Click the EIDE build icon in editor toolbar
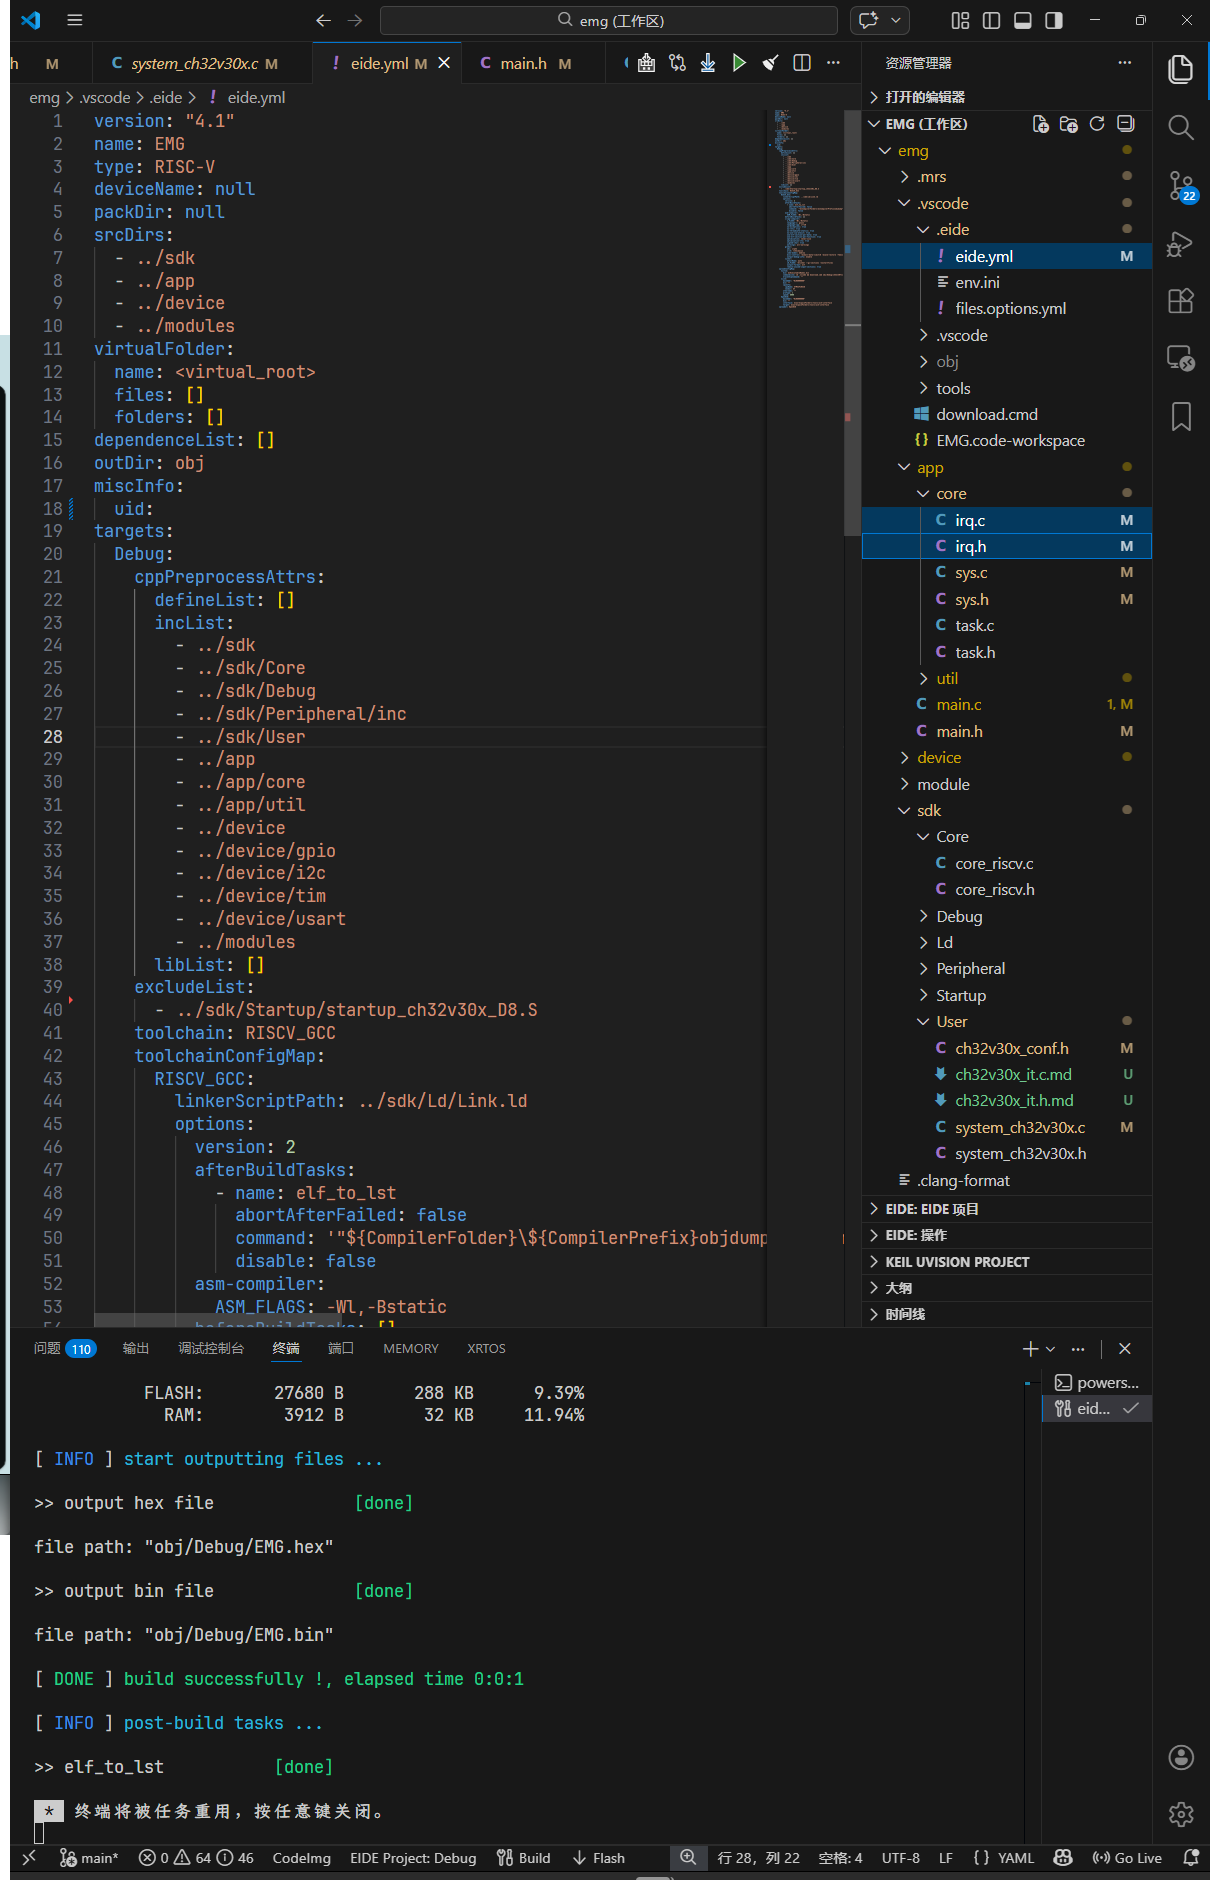The width and height of the screenshot is (1210, 1880). point(646,63)
